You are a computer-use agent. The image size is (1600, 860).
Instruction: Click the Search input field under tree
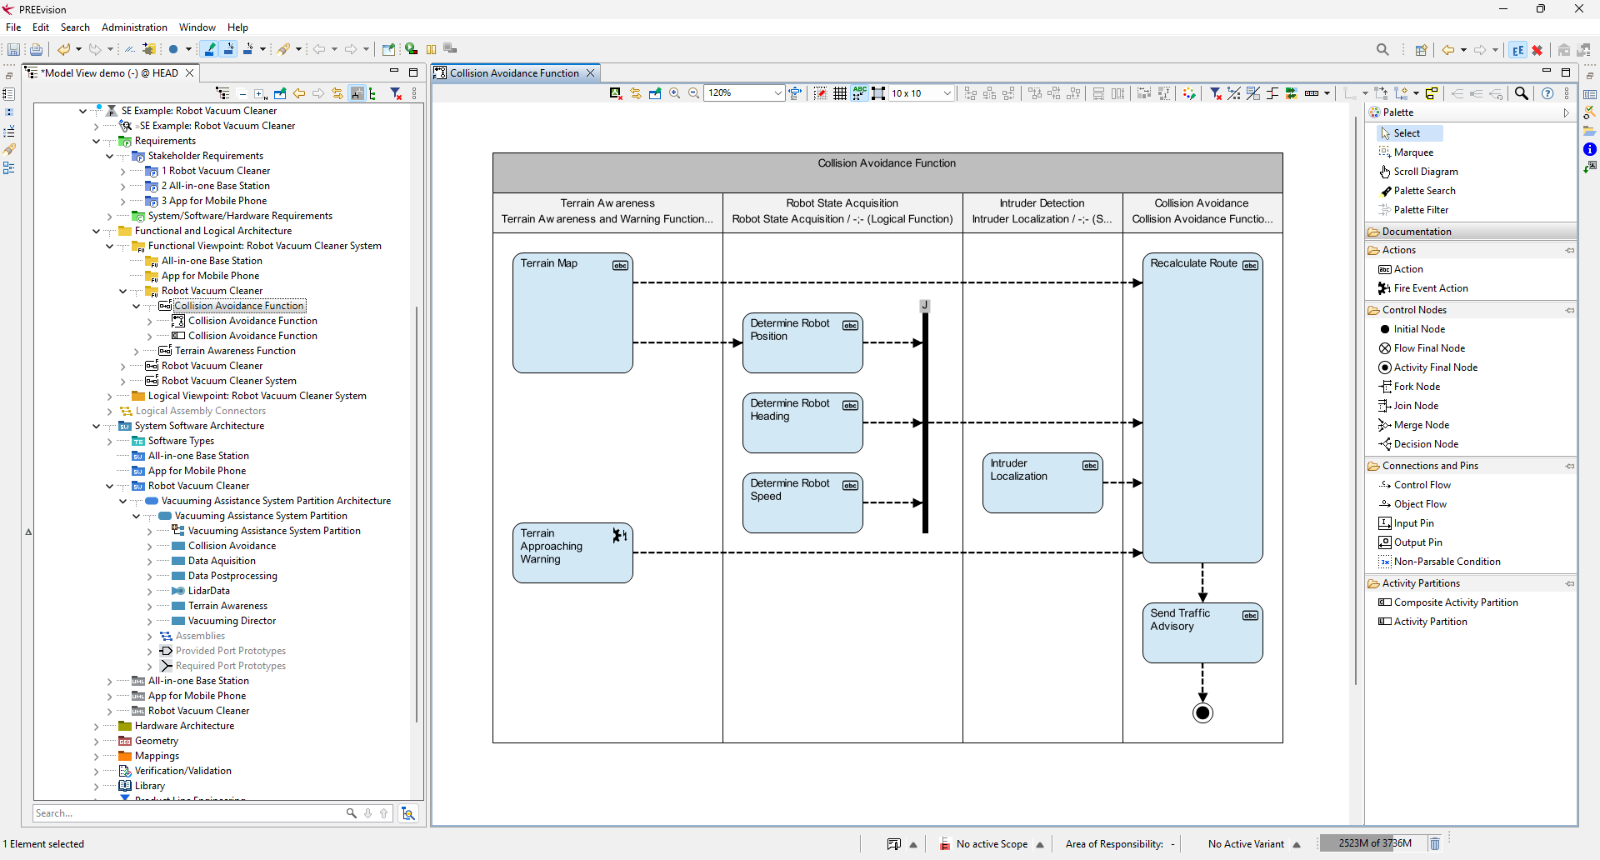tap(187, 813)
